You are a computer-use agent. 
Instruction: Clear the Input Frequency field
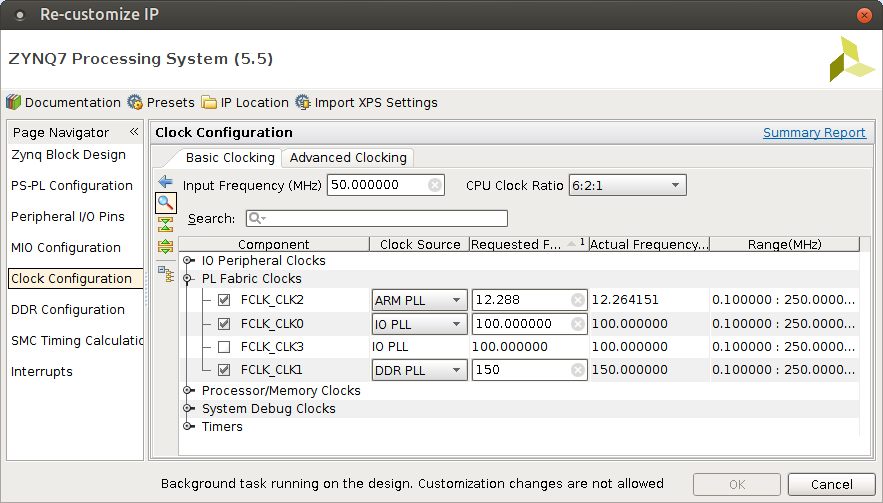click(x=435, y=185)
